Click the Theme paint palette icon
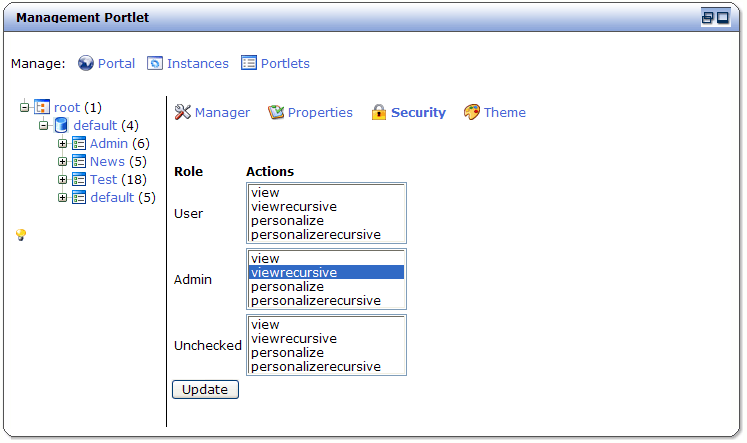Viewport: 747px width, 443px height. click(x=472, y=112)
